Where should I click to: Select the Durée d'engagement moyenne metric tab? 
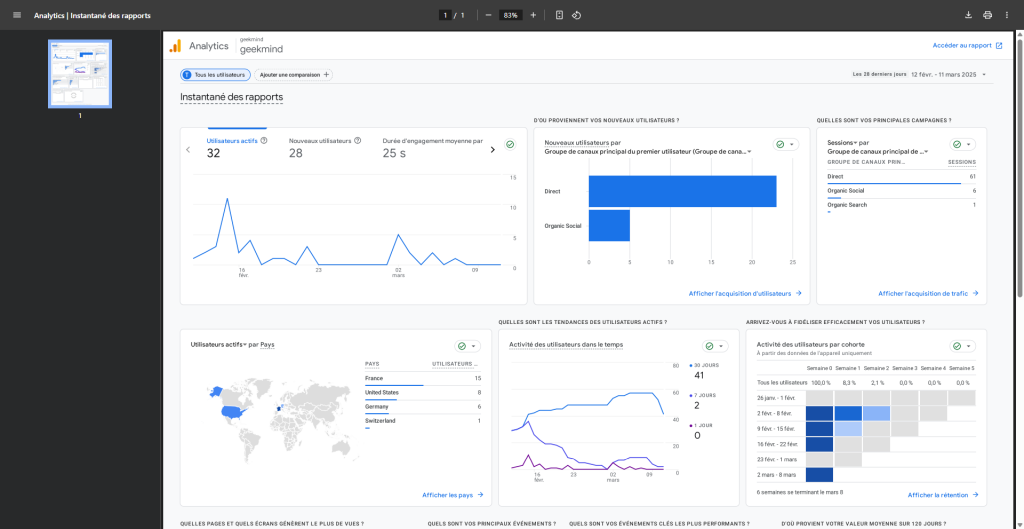(x=432, y=147)
